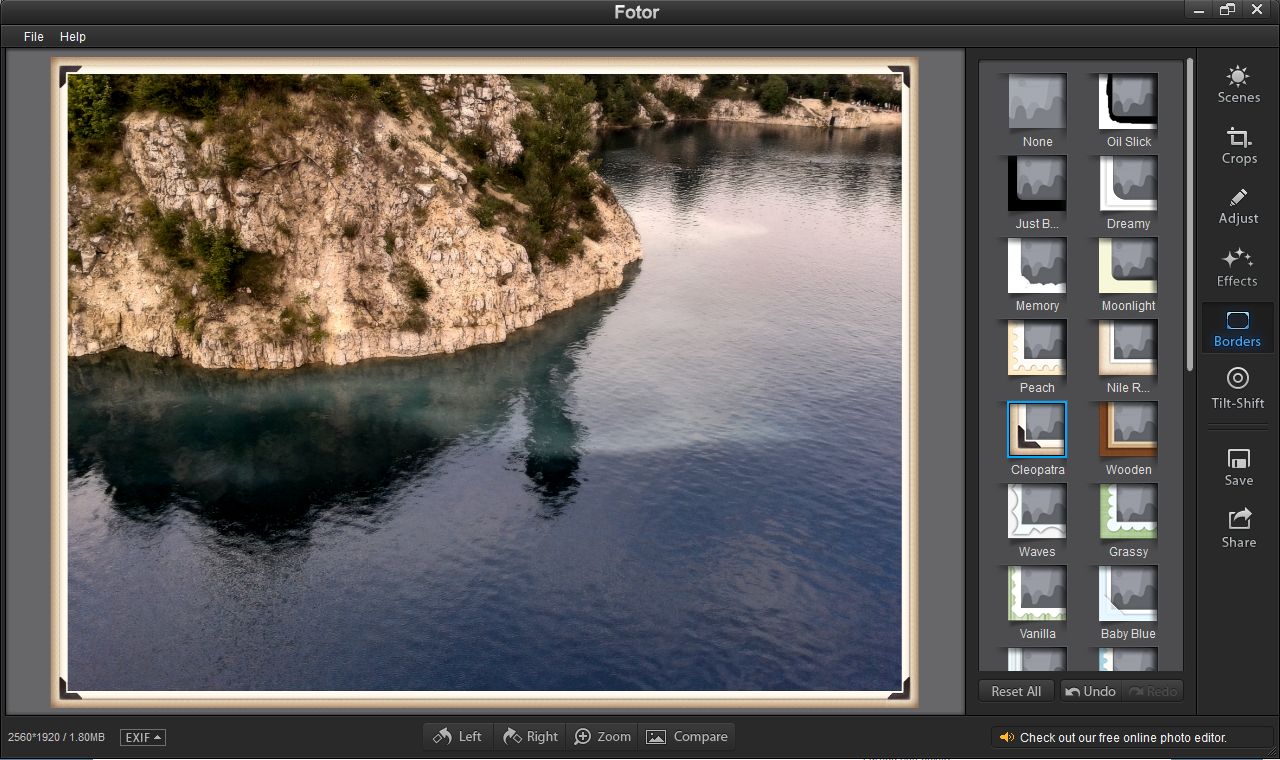1280x760 pixels.
Task: Open the Adjust panel
Action: point(1238,206)
